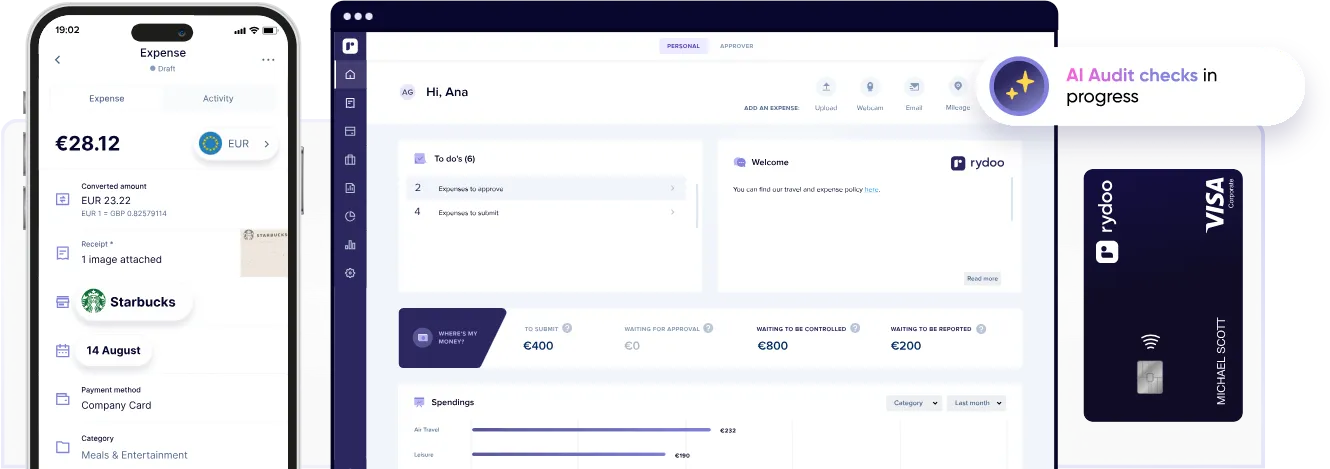This screenshot has width=1330, height=469.
Task: Open the expenses document icon in the sidebar
Action: tap(350, 103)
